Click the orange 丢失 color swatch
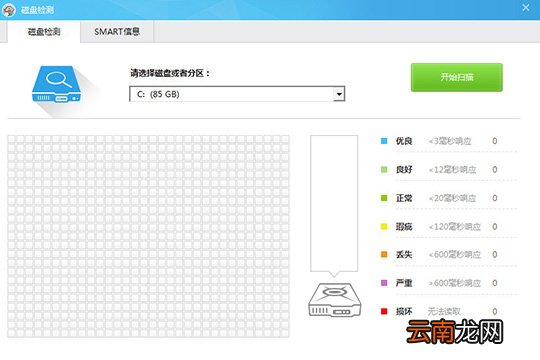The height and width of the screenshot is (360, 540). tap(384, 255)
